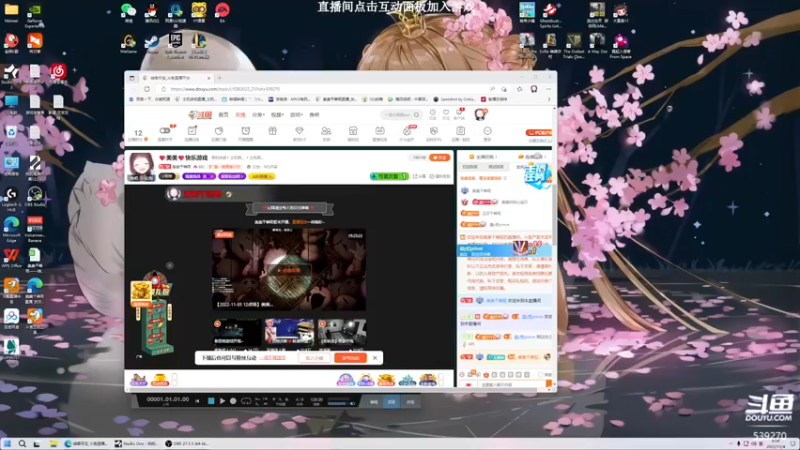The height and width of the screenshot is (450, 800).
Task: Open Logitech G HUB shortcut
Action: [x=11, y=198]
